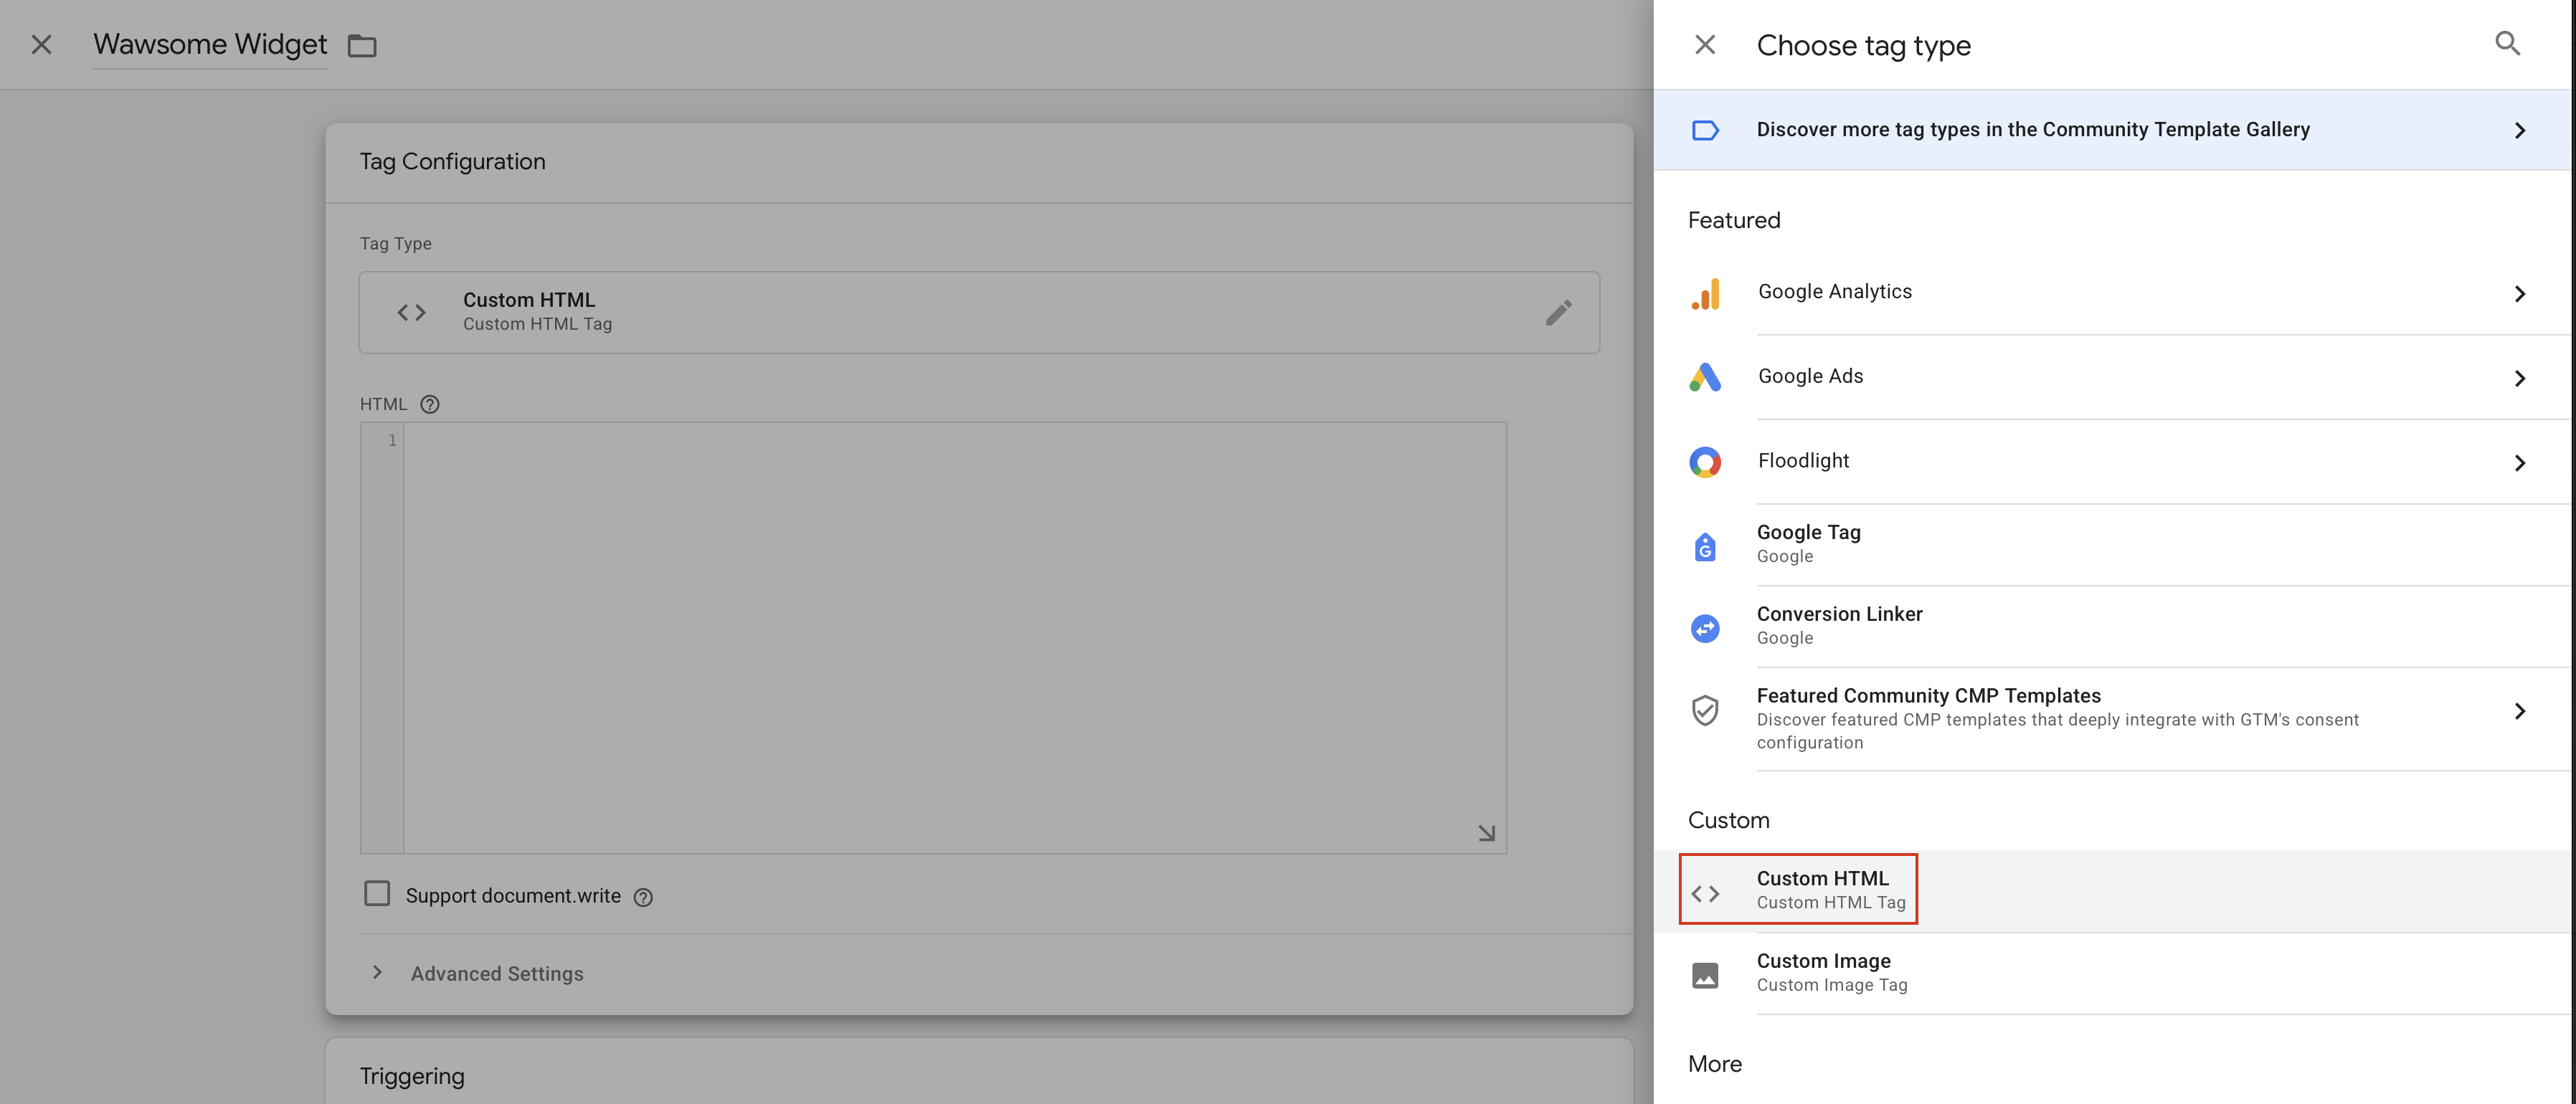
Task: Expand Floodlight tag options chevron
Action: pyautogui.click(x=2519, y=463)
